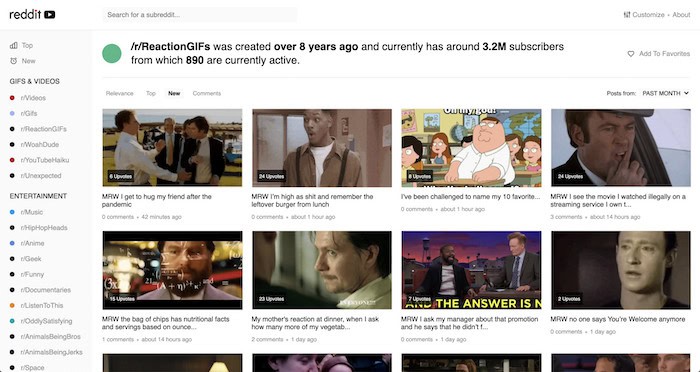Open r/WoahDude in the sidebar

click(40, 144)
